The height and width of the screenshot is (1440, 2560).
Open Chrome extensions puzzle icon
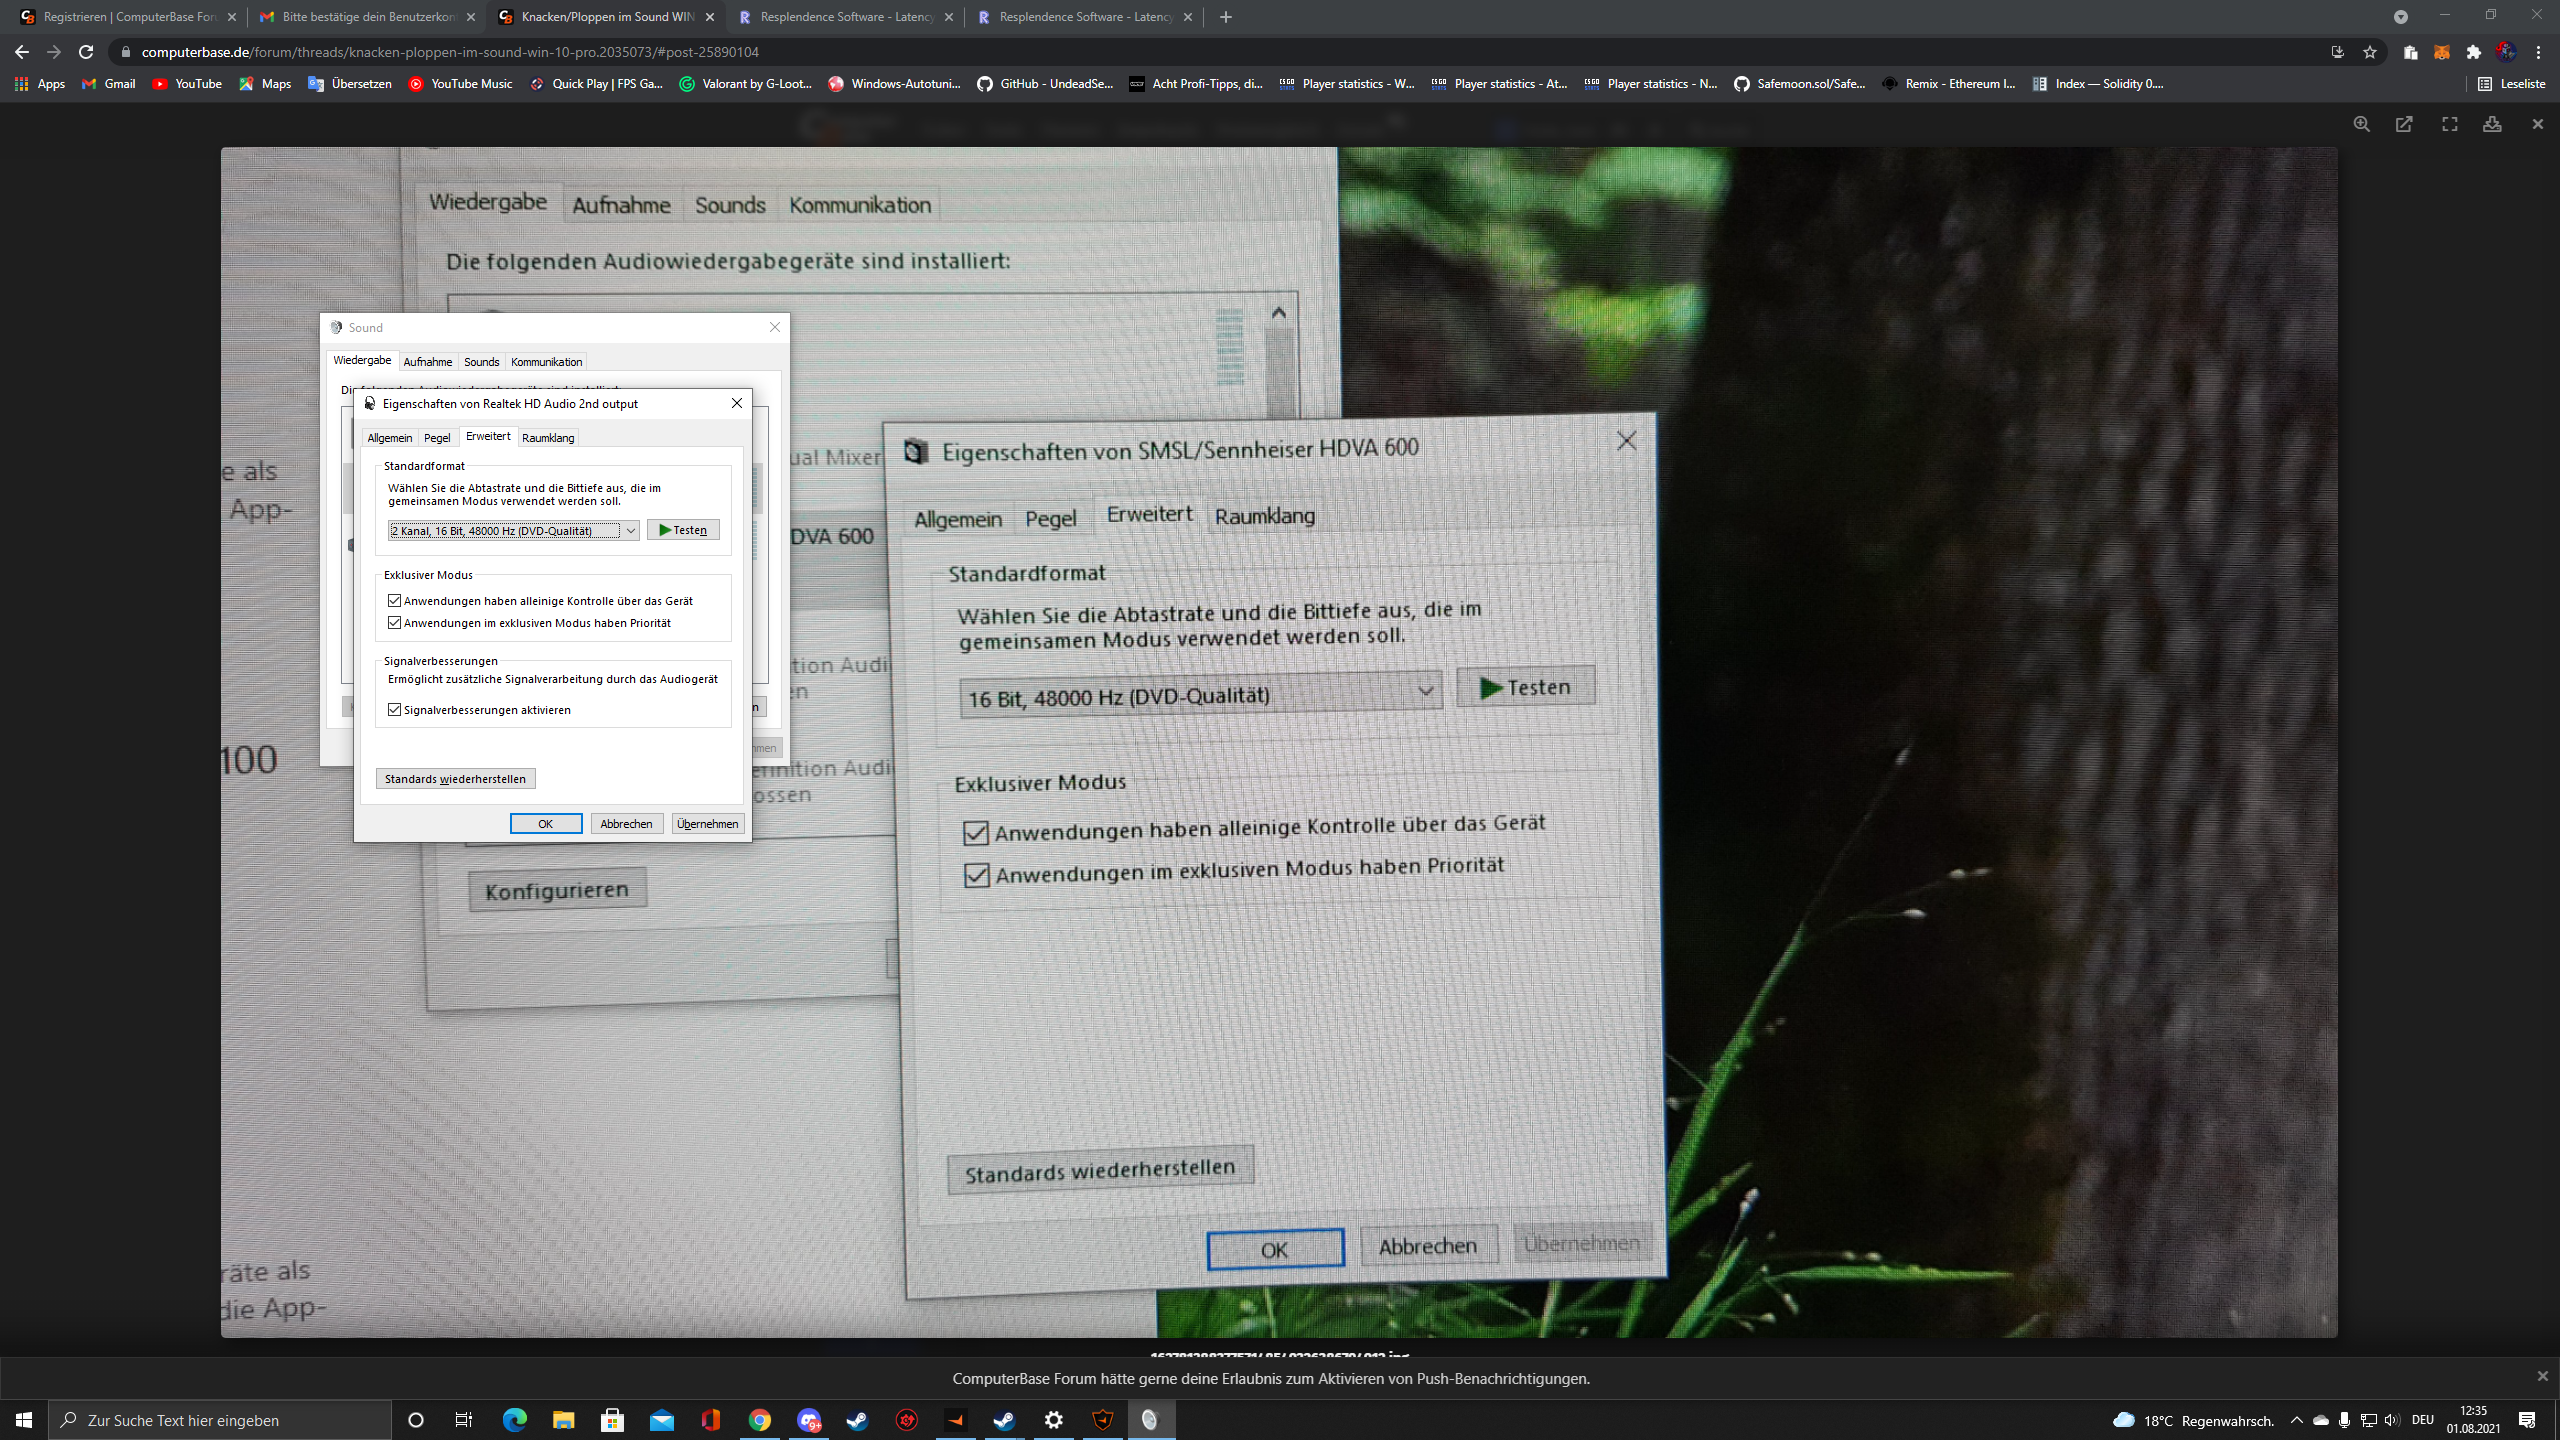point(2474,52)
